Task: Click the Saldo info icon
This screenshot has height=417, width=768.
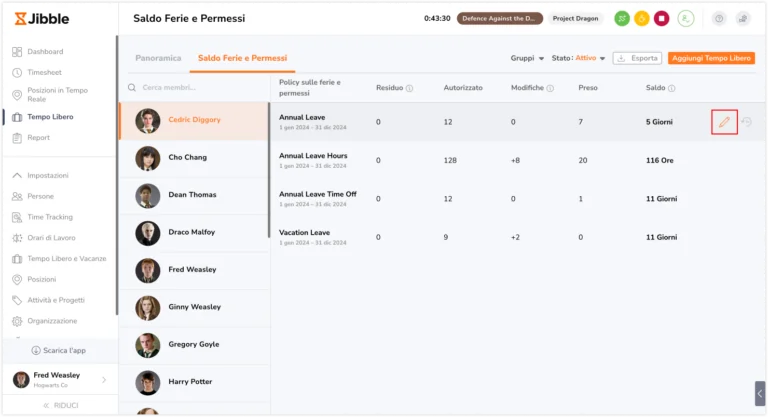Action: [672, 88]
